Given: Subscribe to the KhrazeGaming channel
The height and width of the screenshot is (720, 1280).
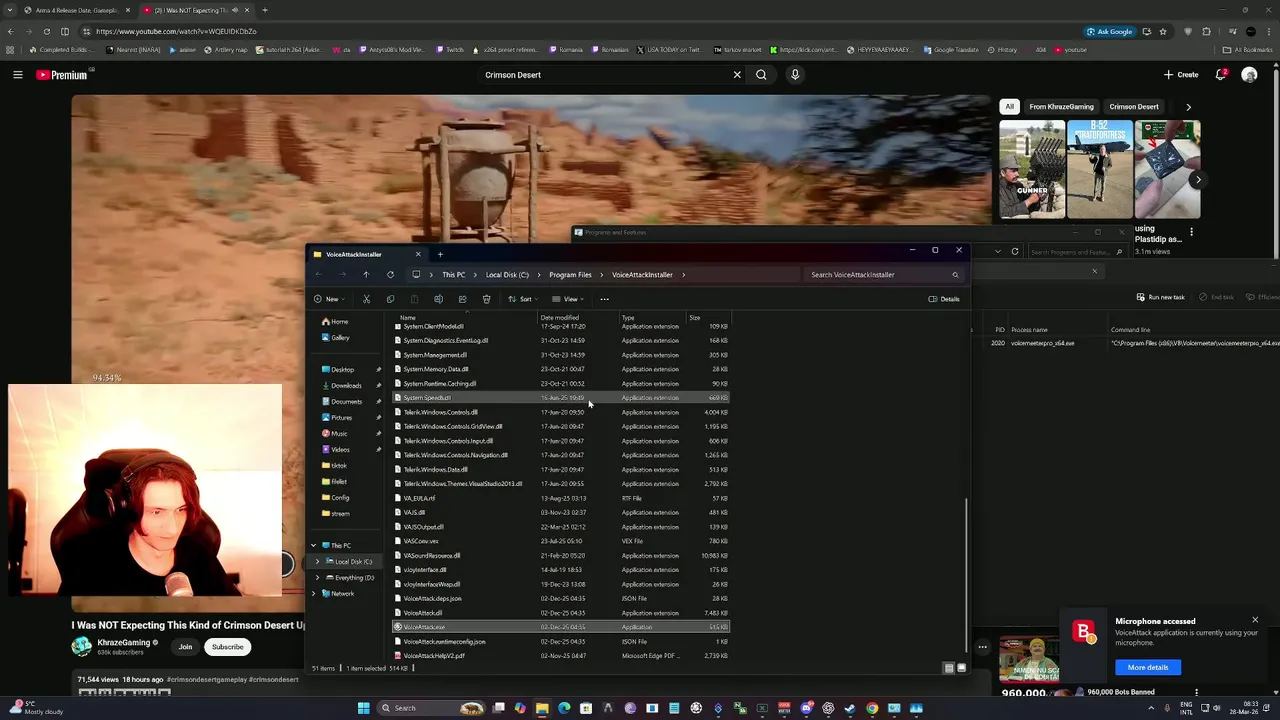Looking at the screenshot, I should 227,647.
